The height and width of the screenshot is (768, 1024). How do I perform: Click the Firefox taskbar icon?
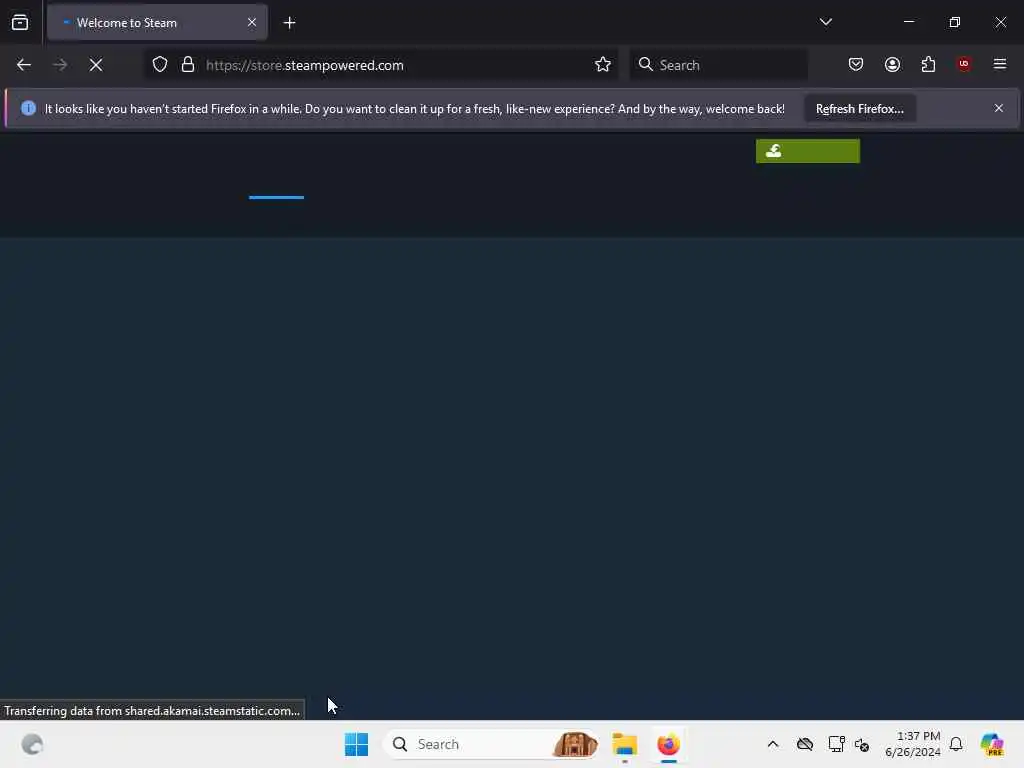(x=669, y=744)
